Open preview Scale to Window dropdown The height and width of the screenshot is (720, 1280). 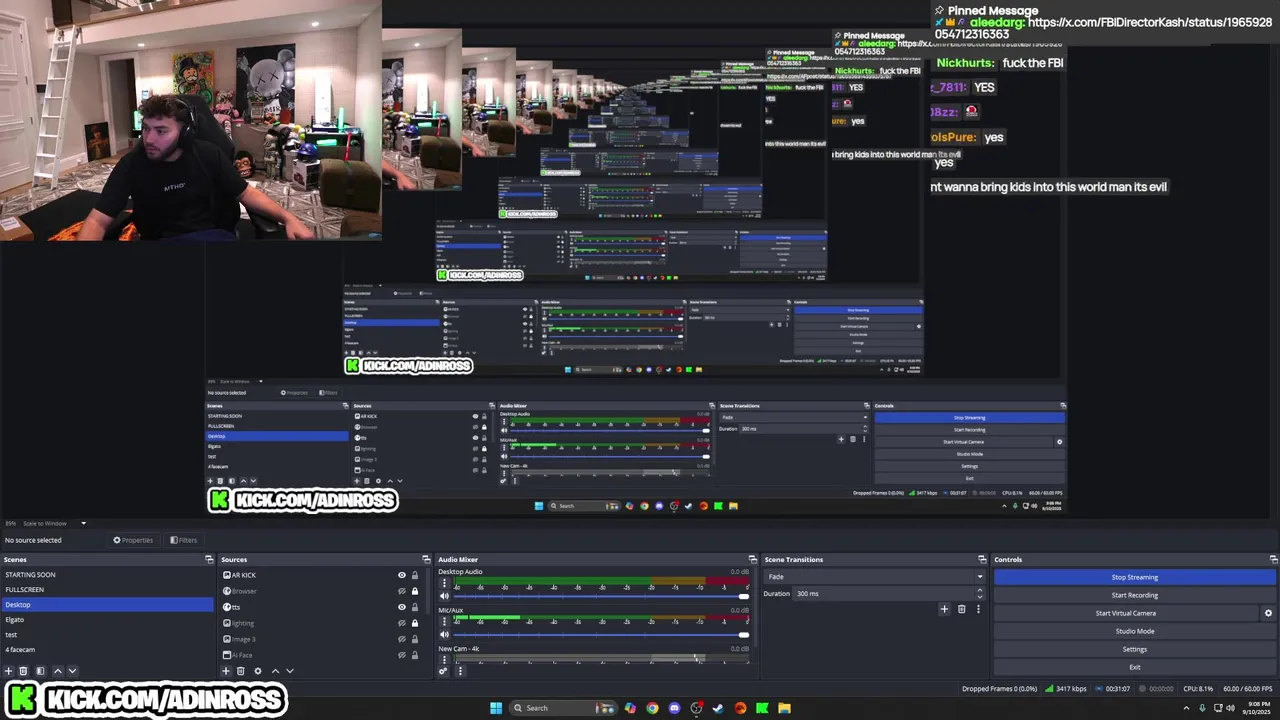(x=53, y=523)
